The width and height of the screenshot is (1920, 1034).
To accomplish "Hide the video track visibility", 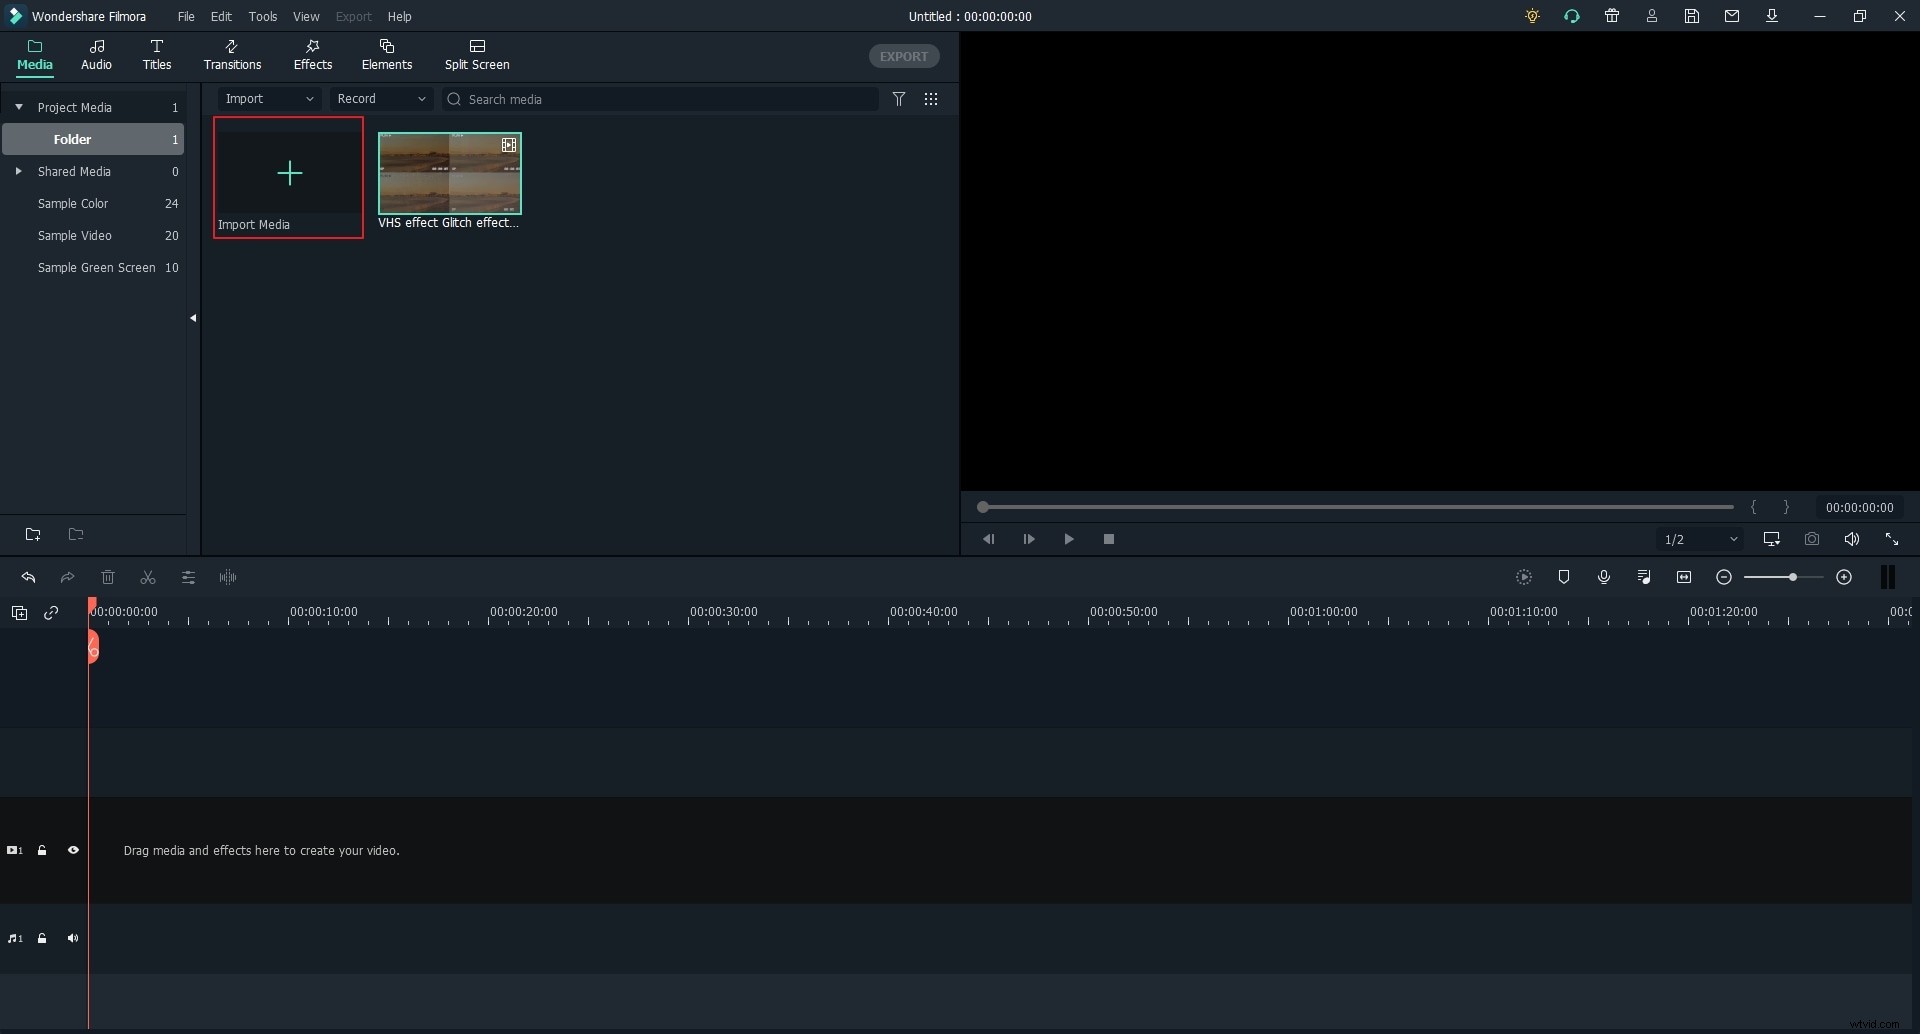I will pos(74,850).
